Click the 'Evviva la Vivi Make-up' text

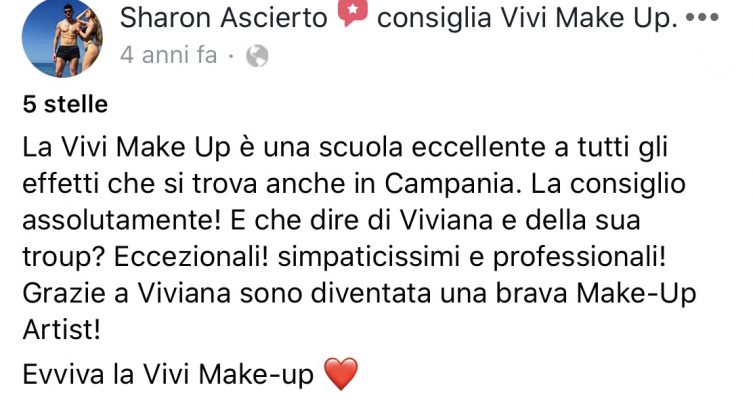pos(168,374)
